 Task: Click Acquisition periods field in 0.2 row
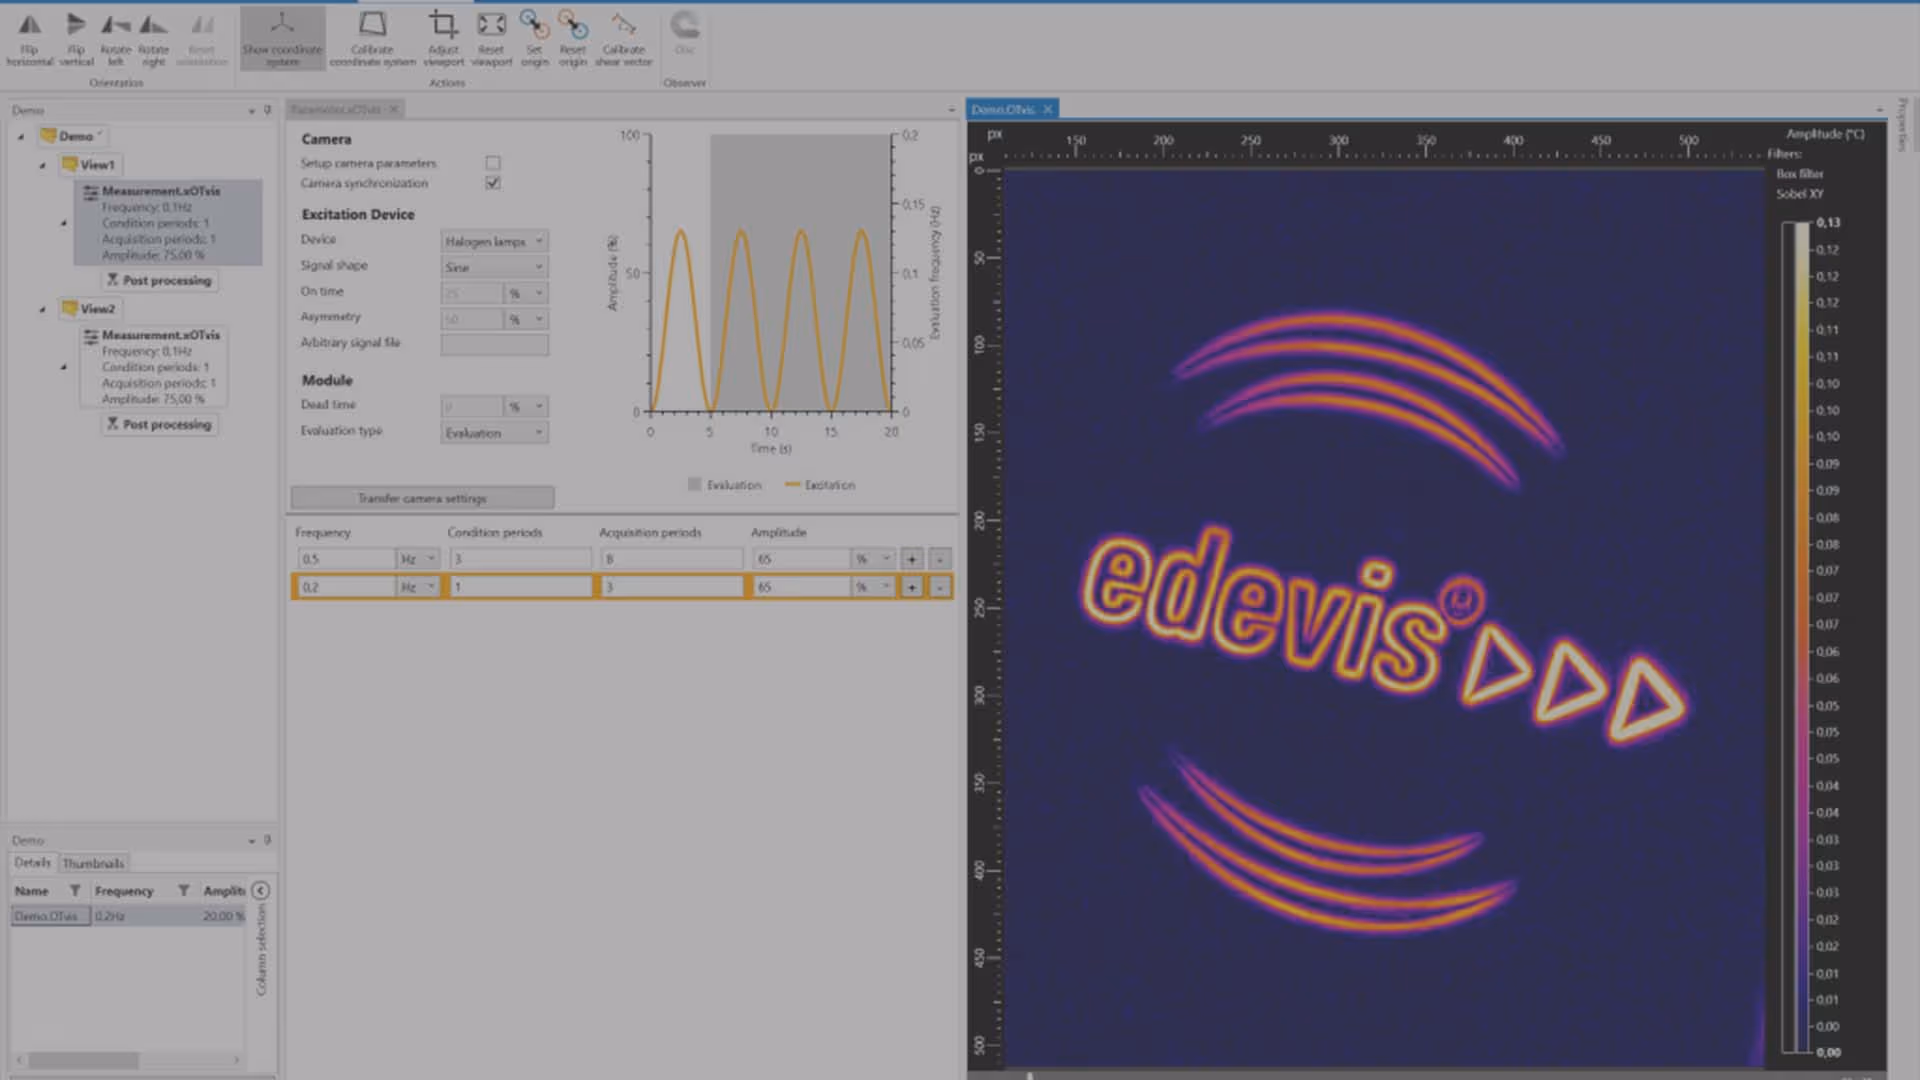point(672,587)
